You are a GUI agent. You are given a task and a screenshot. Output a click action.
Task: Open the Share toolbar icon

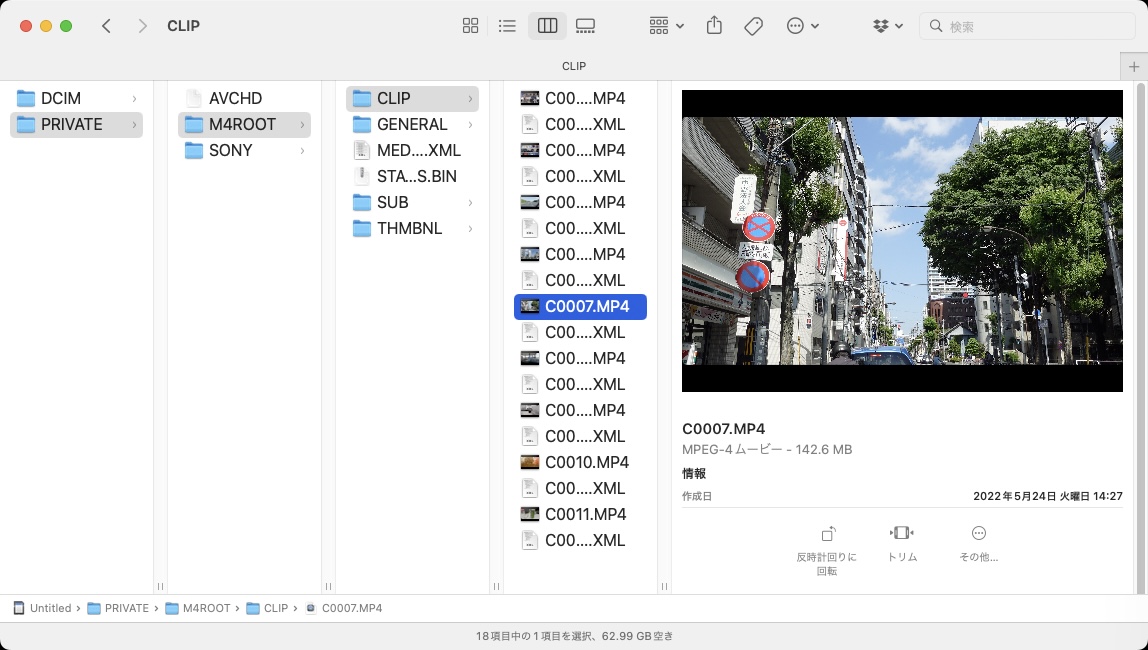coord(714,26)
